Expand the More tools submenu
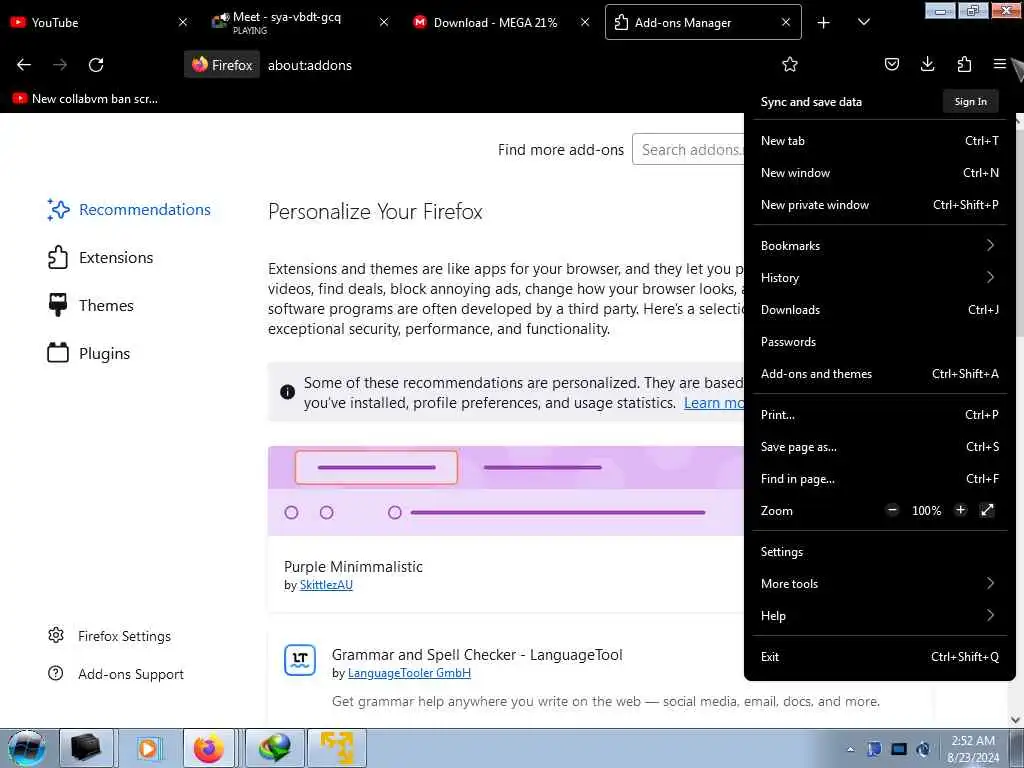 [x=880, y=584]
